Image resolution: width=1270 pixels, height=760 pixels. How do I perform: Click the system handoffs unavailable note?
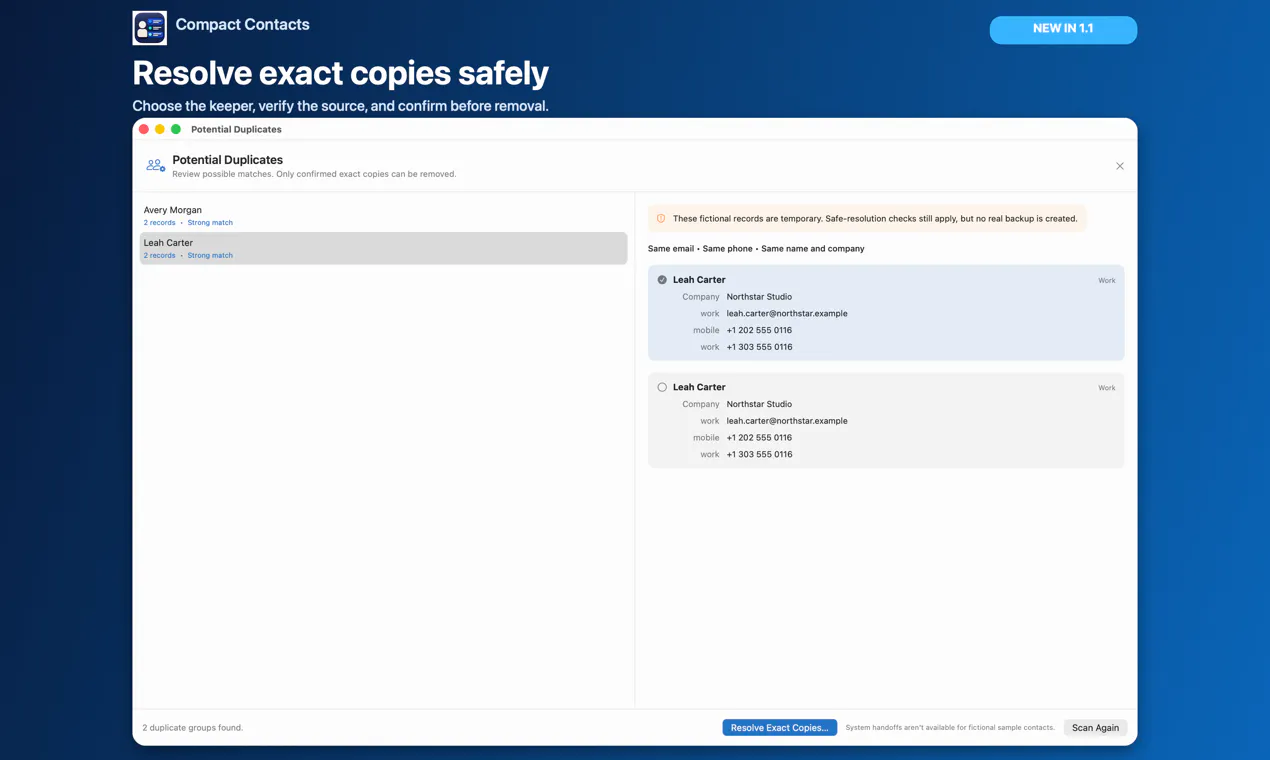pyautogui.click(x=950, y=727)
